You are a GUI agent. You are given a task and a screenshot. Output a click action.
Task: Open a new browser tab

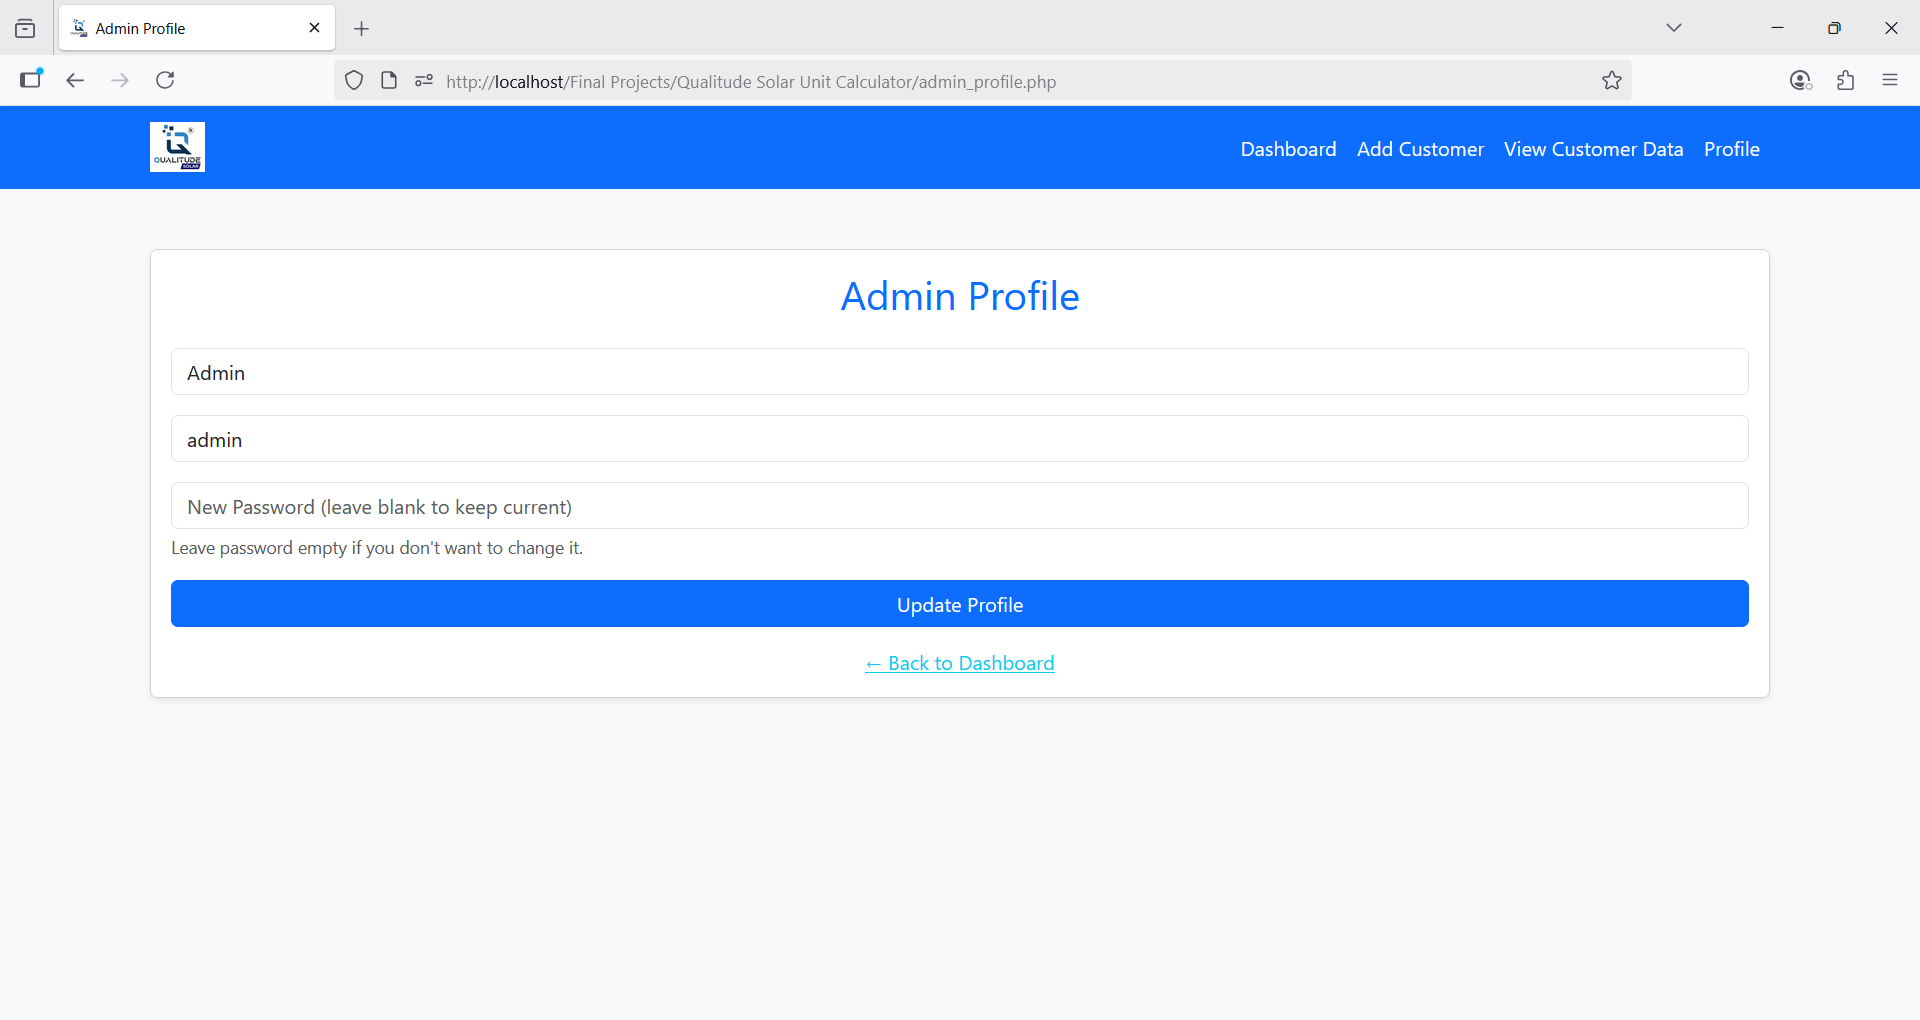[362, 29]
